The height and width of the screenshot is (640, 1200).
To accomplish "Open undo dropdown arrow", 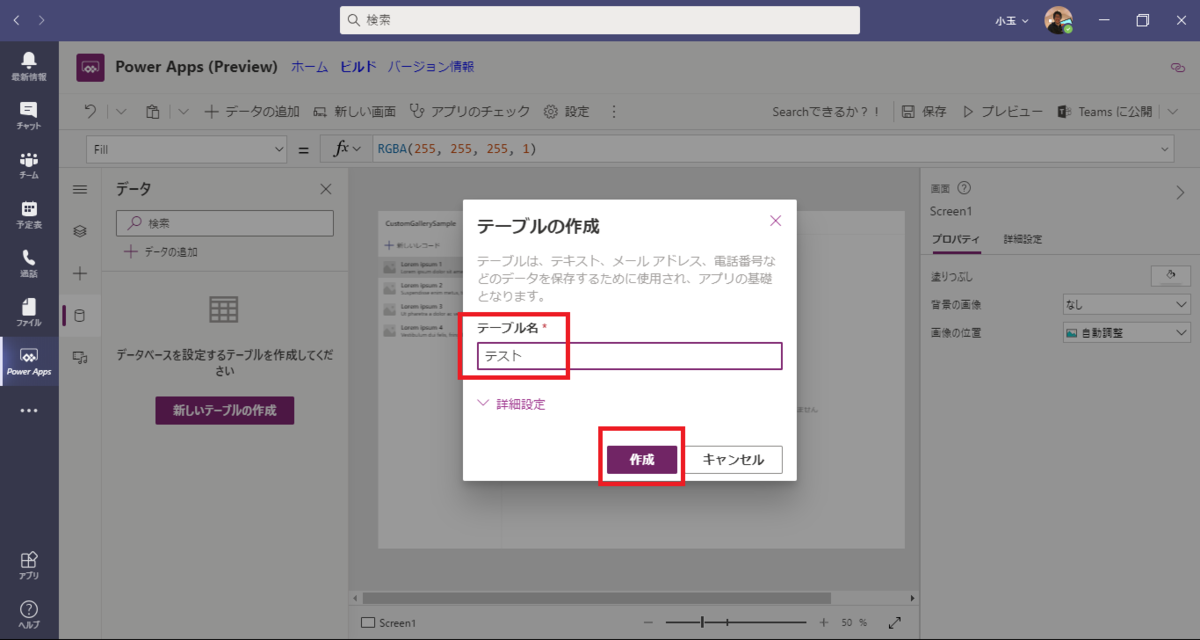I will tap(120, 111).
